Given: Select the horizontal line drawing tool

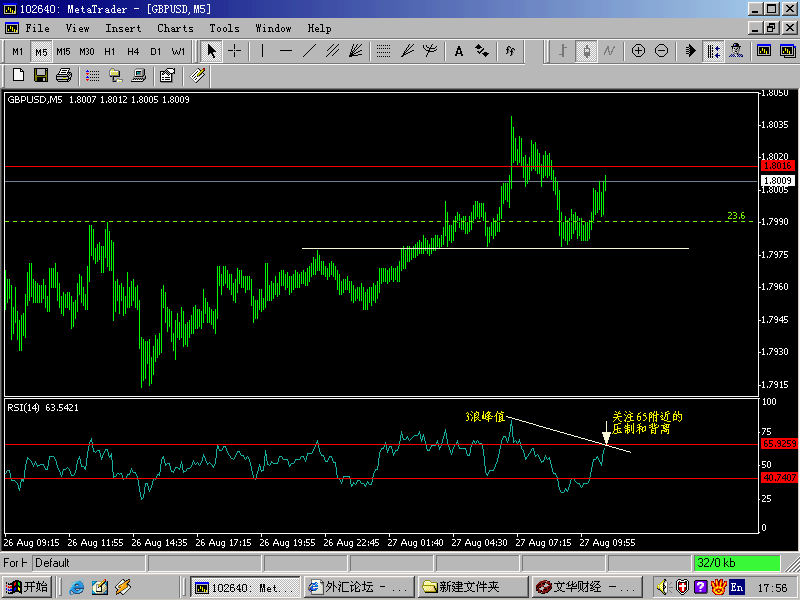Looking at the screenshot, I should [x=286, y=51].
